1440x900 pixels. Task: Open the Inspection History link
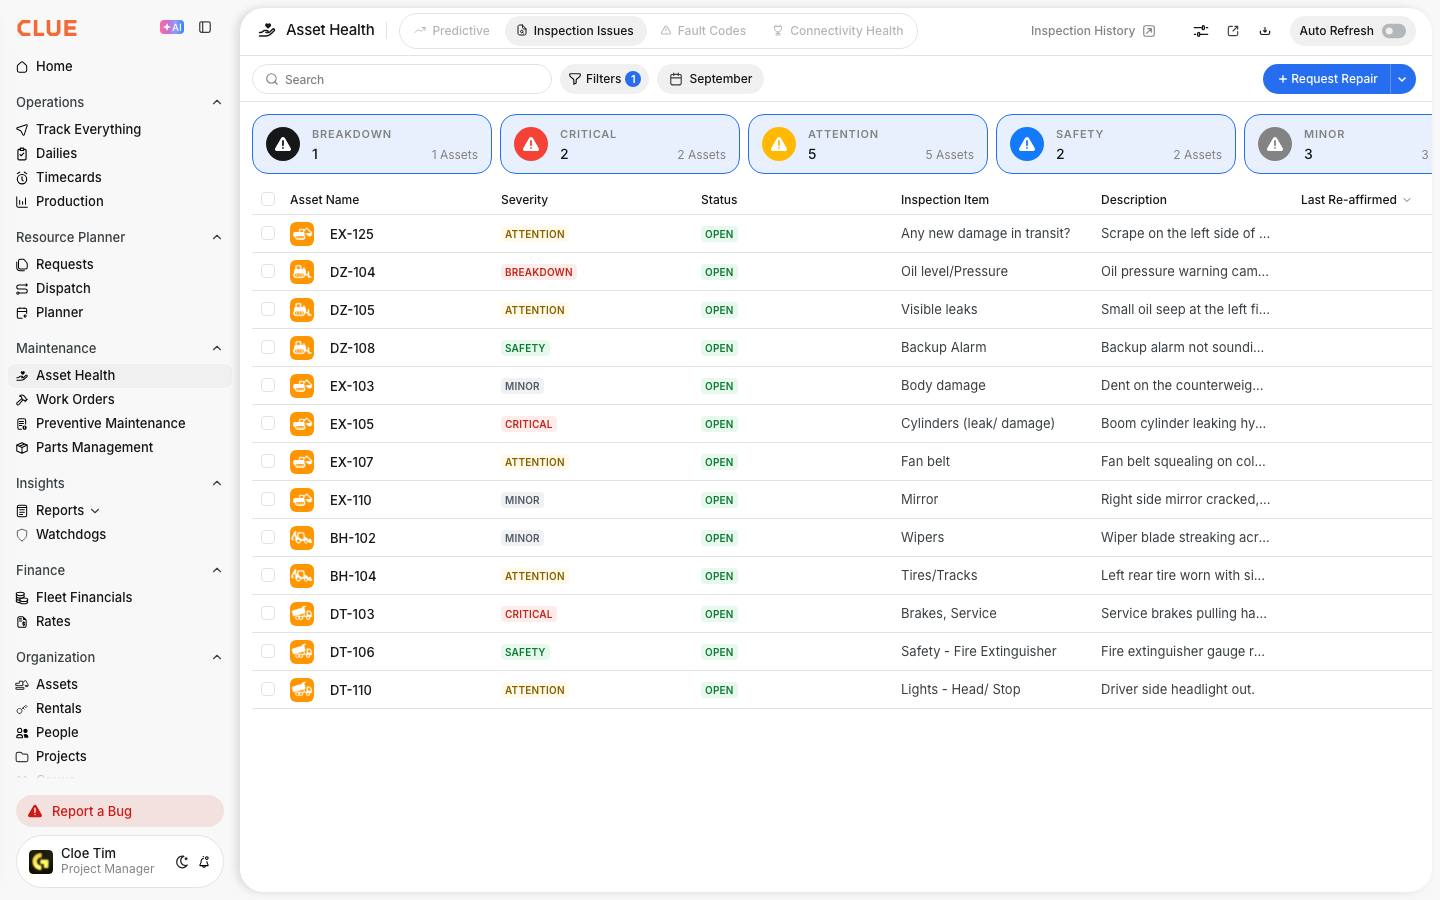tap(1093, 31)
